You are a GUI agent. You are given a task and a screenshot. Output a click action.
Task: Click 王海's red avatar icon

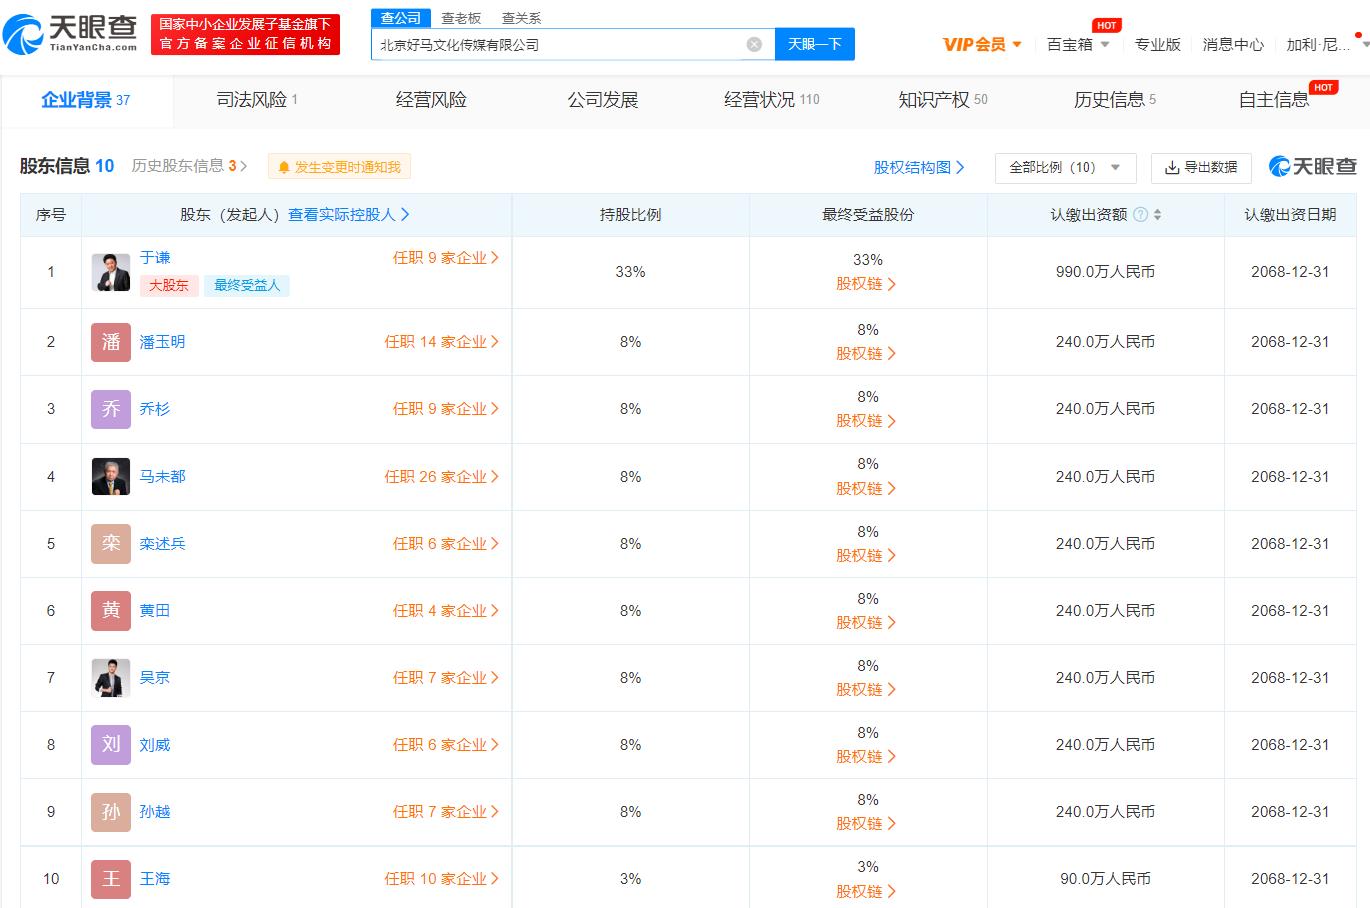point(111,879)
